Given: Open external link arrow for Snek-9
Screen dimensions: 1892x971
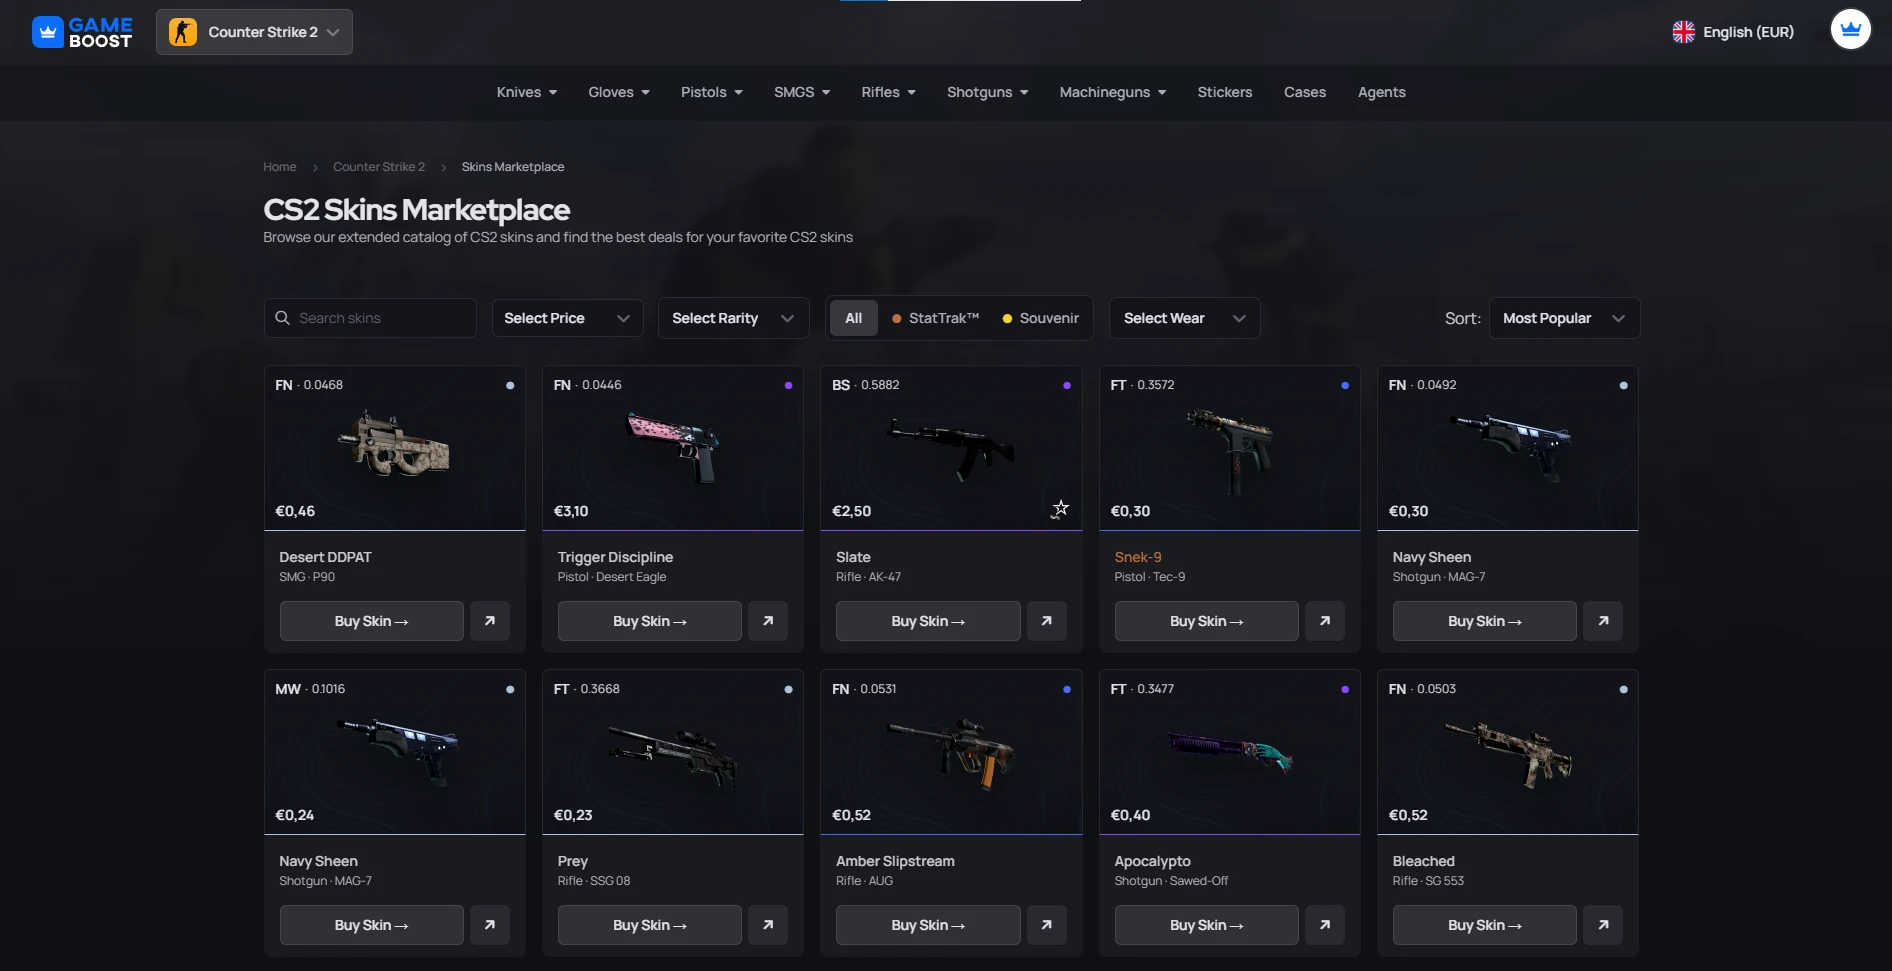Looking at the screenshot, I should (x=1325, y=621).
